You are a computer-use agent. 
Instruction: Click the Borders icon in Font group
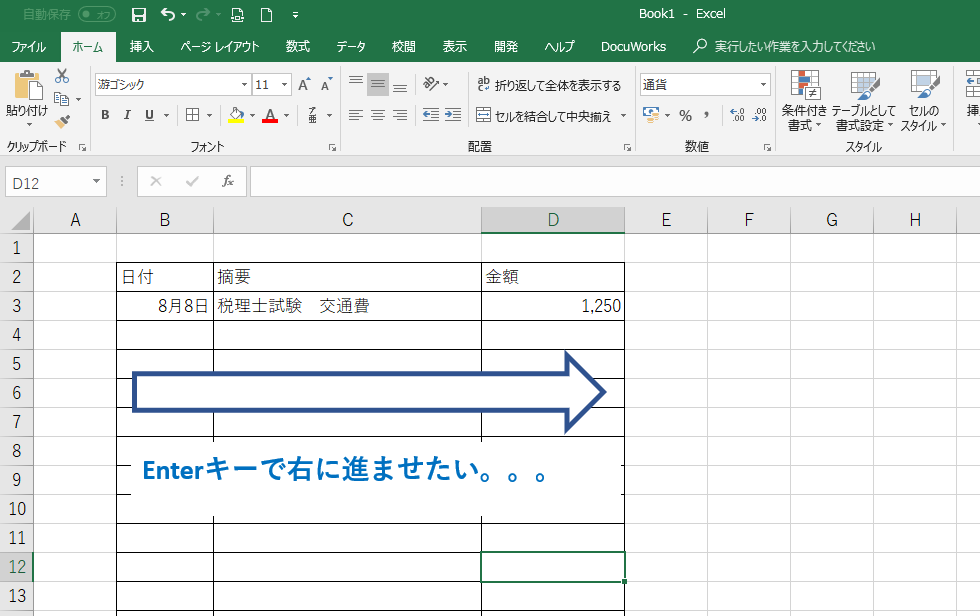(193, 115)
